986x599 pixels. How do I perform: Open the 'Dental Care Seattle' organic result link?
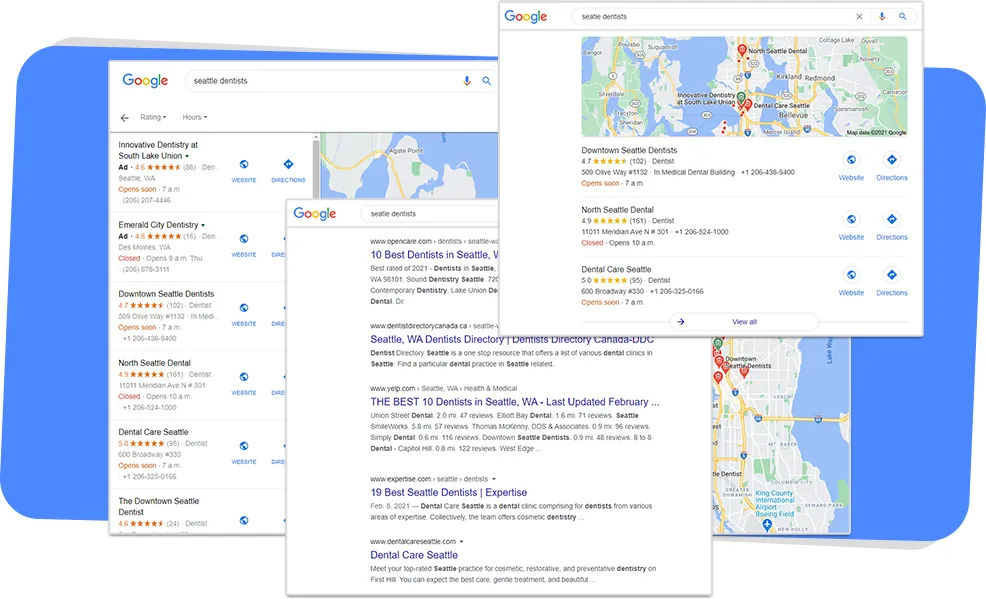[x=414, y=555]
